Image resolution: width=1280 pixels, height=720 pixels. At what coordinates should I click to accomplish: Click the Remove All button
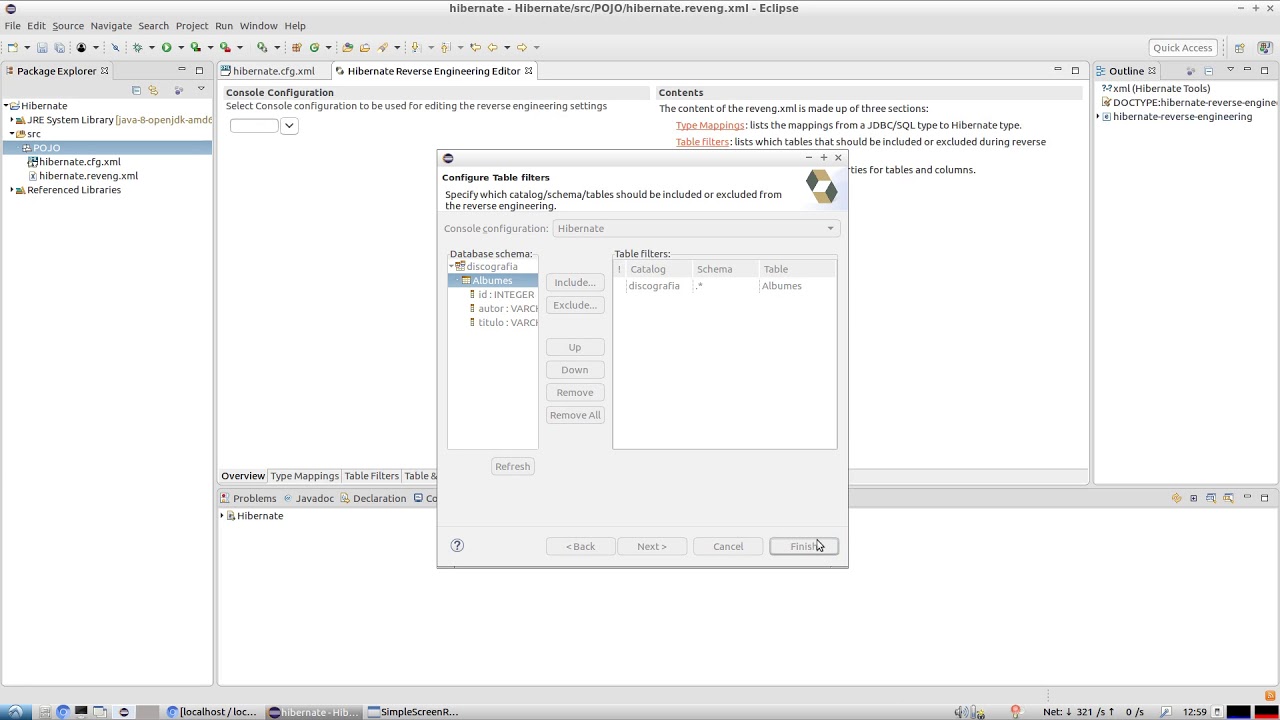[575, 415]
